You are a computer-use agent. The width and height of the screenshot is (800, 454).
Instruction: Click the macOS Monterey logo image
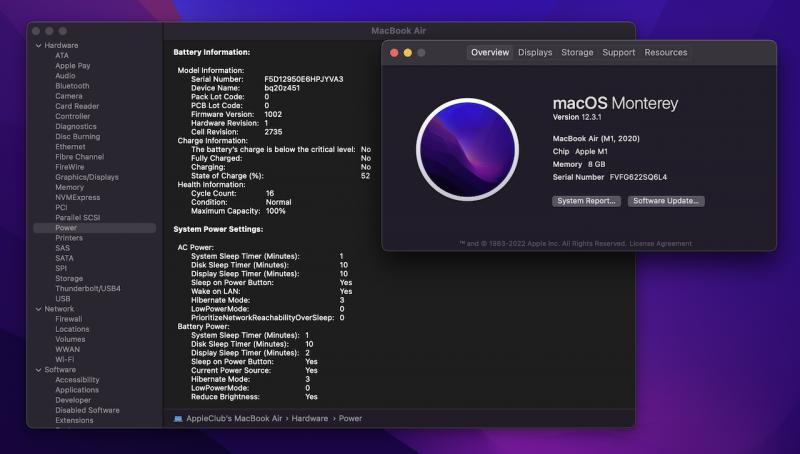(467, 149)
